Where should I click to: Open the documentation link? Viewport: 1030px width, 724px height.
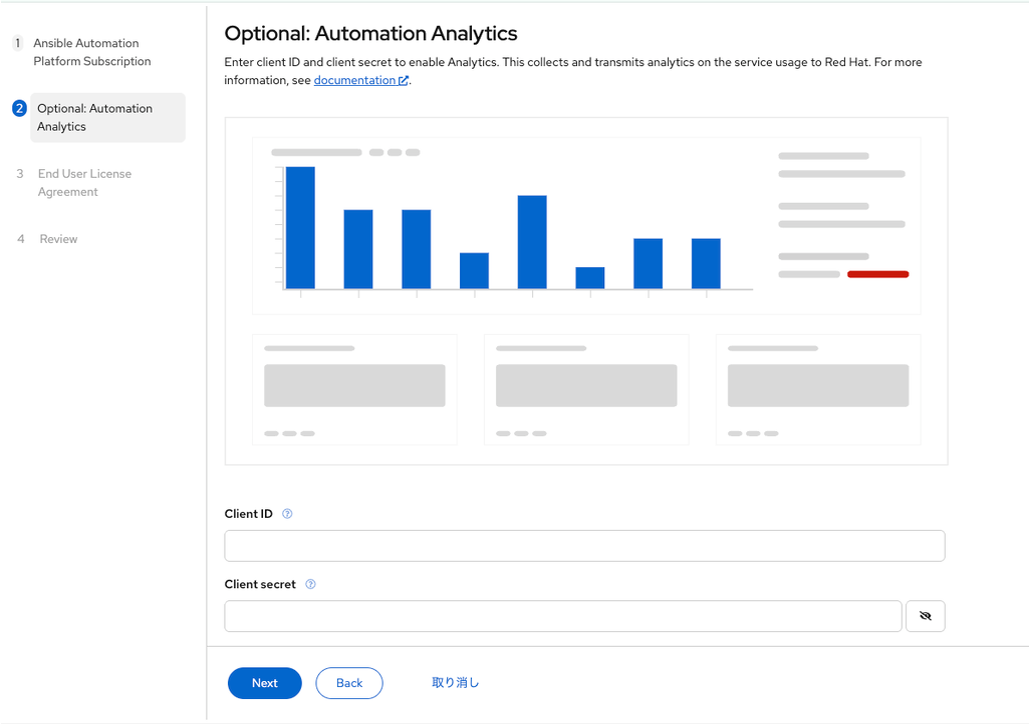tap(361, 80)
